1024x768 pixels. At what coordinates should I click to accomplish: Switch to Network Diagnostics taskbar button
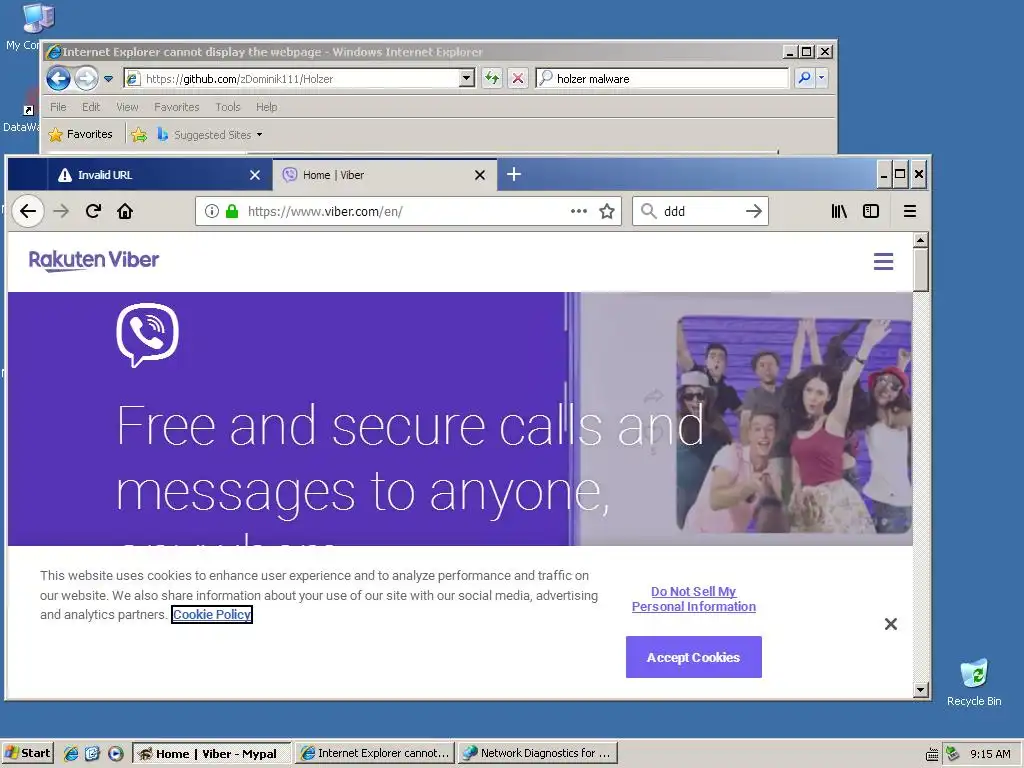[537, 753]
